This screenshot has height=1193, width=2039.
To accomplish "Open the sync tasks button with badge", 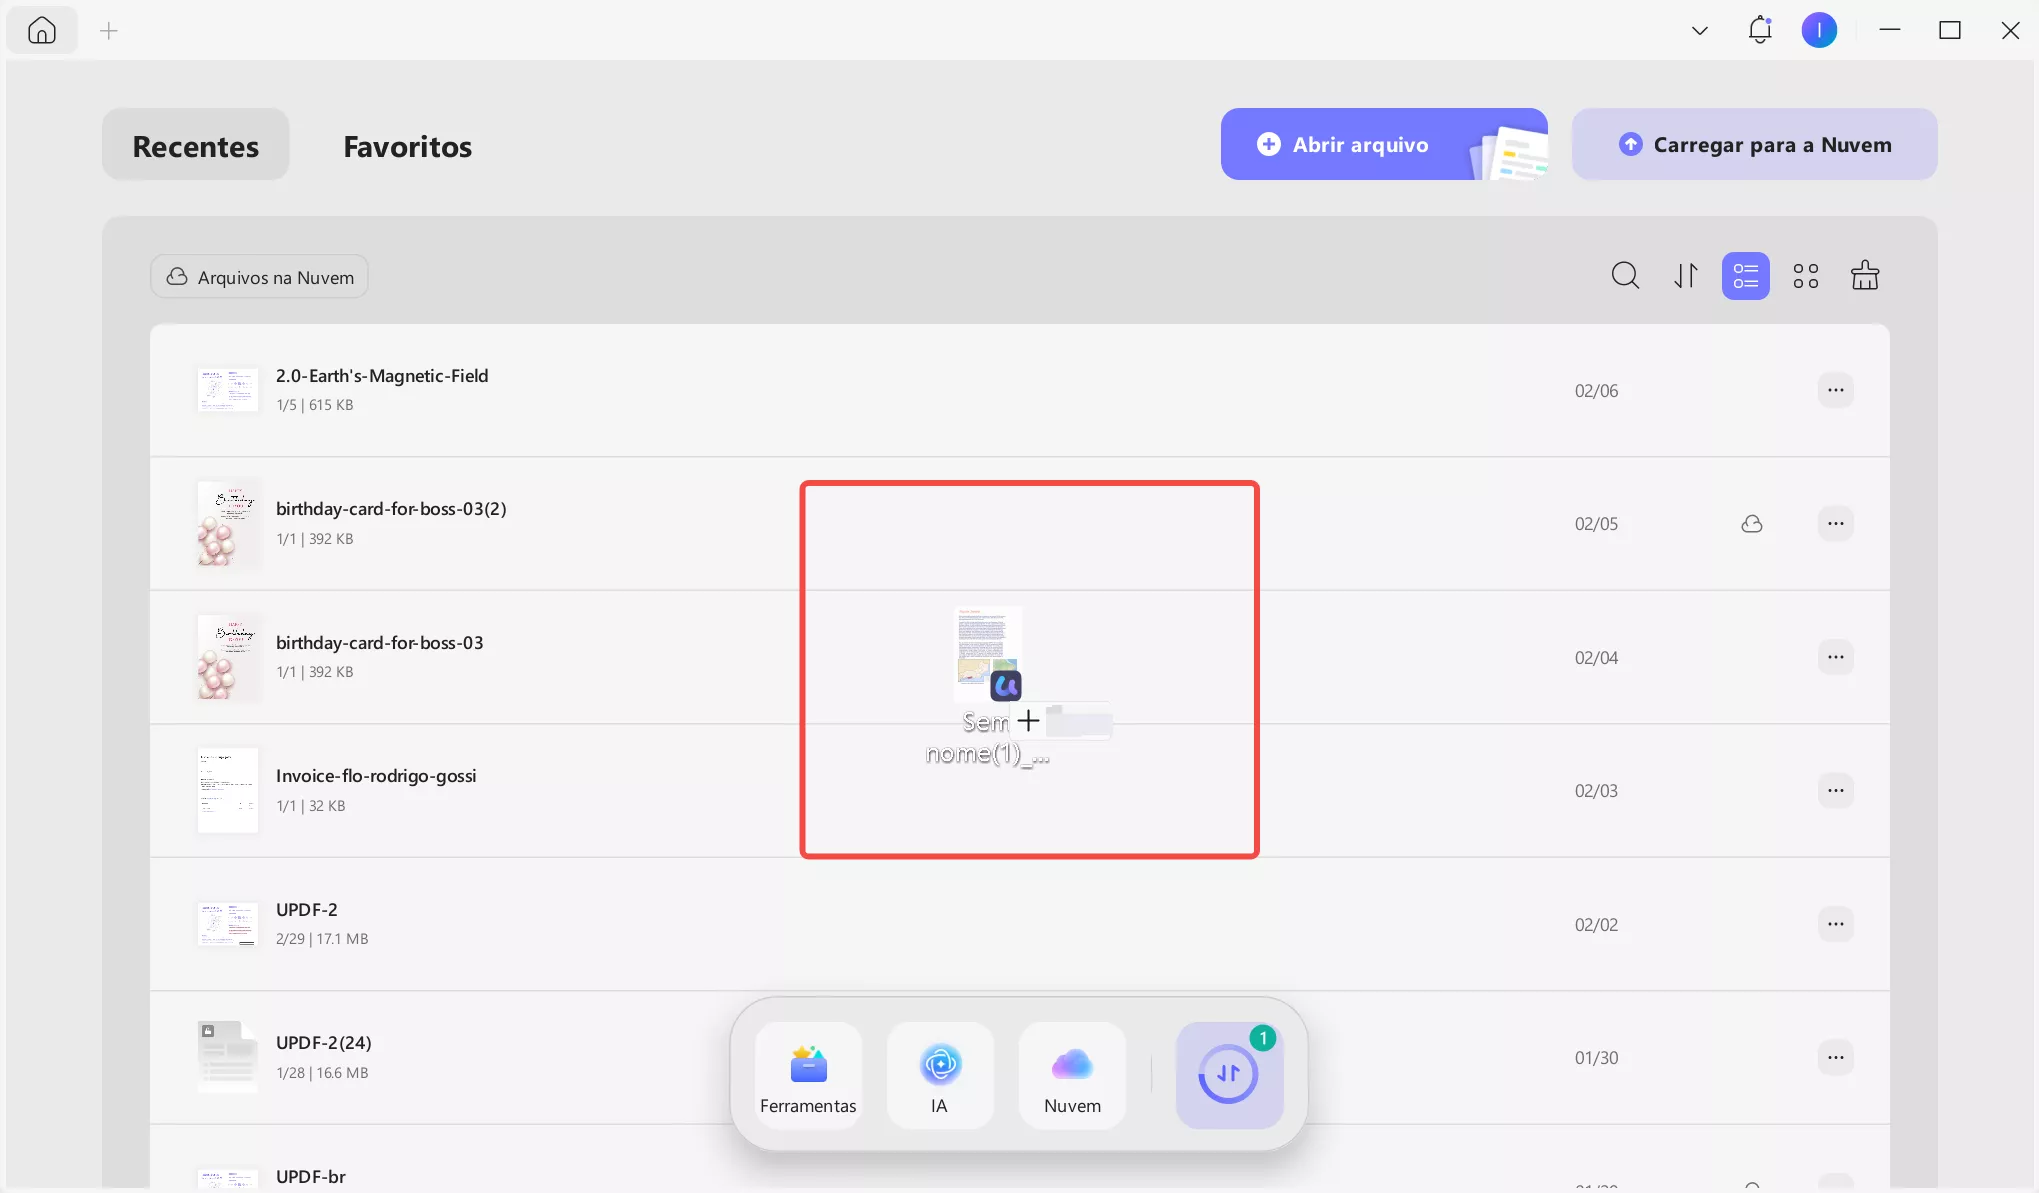I will coord(1229,1075).
